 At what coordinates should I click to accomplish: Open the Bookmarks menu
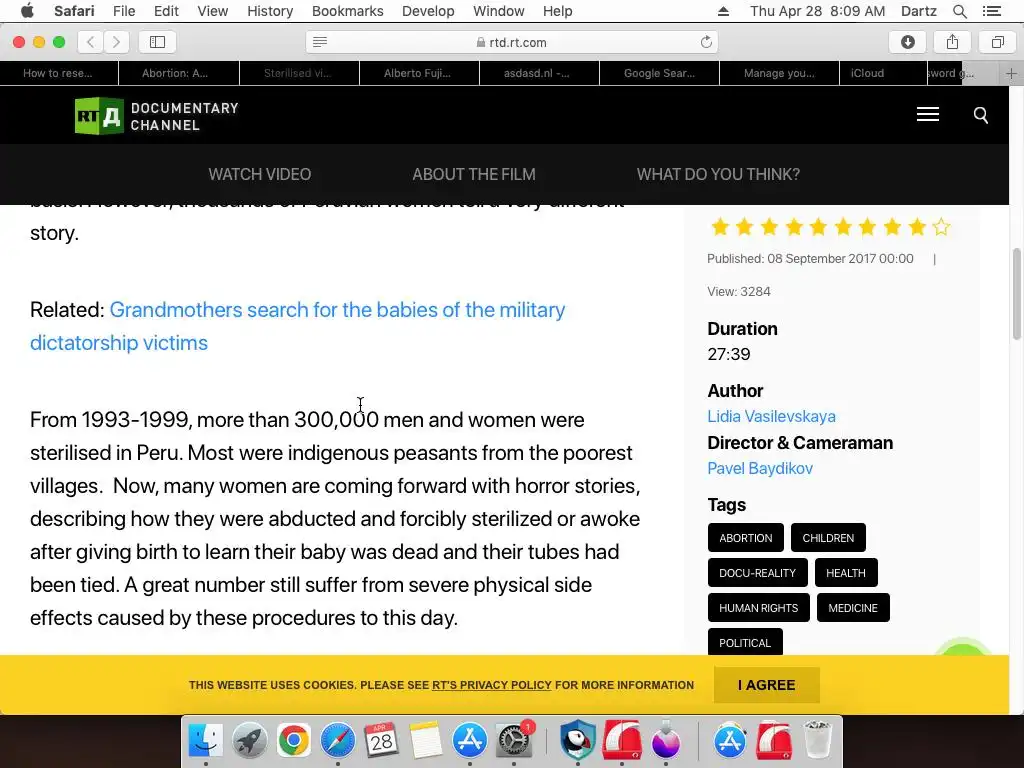[x=347, y=11]
